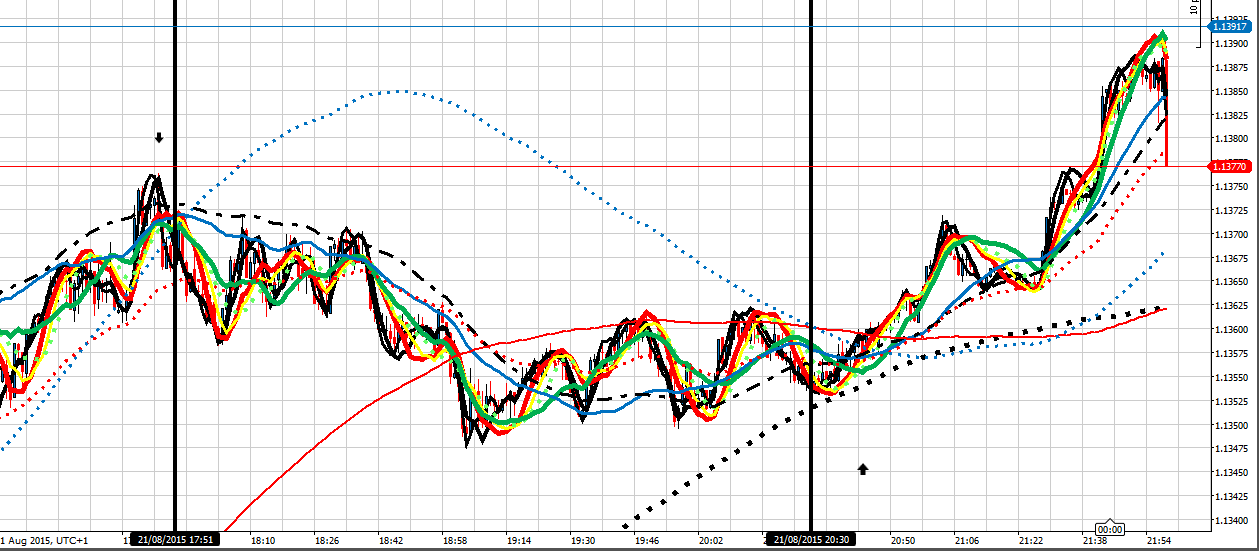Click the 19:14 time axis label
The height and width of the screenshot is (551, 1259).
pos(519,540)
